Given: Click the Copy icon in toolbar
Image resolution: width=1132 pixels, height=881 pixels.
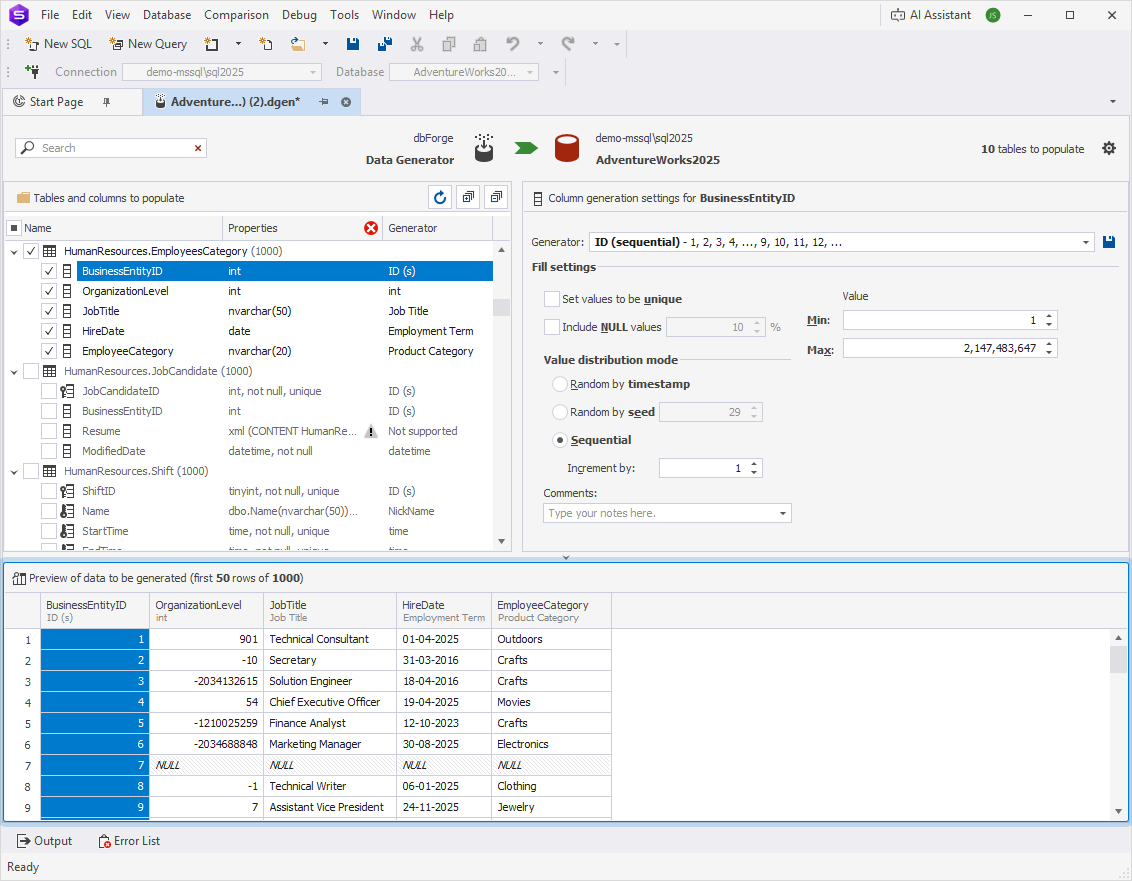Looking at the screenshot, I should pos(448,44).
